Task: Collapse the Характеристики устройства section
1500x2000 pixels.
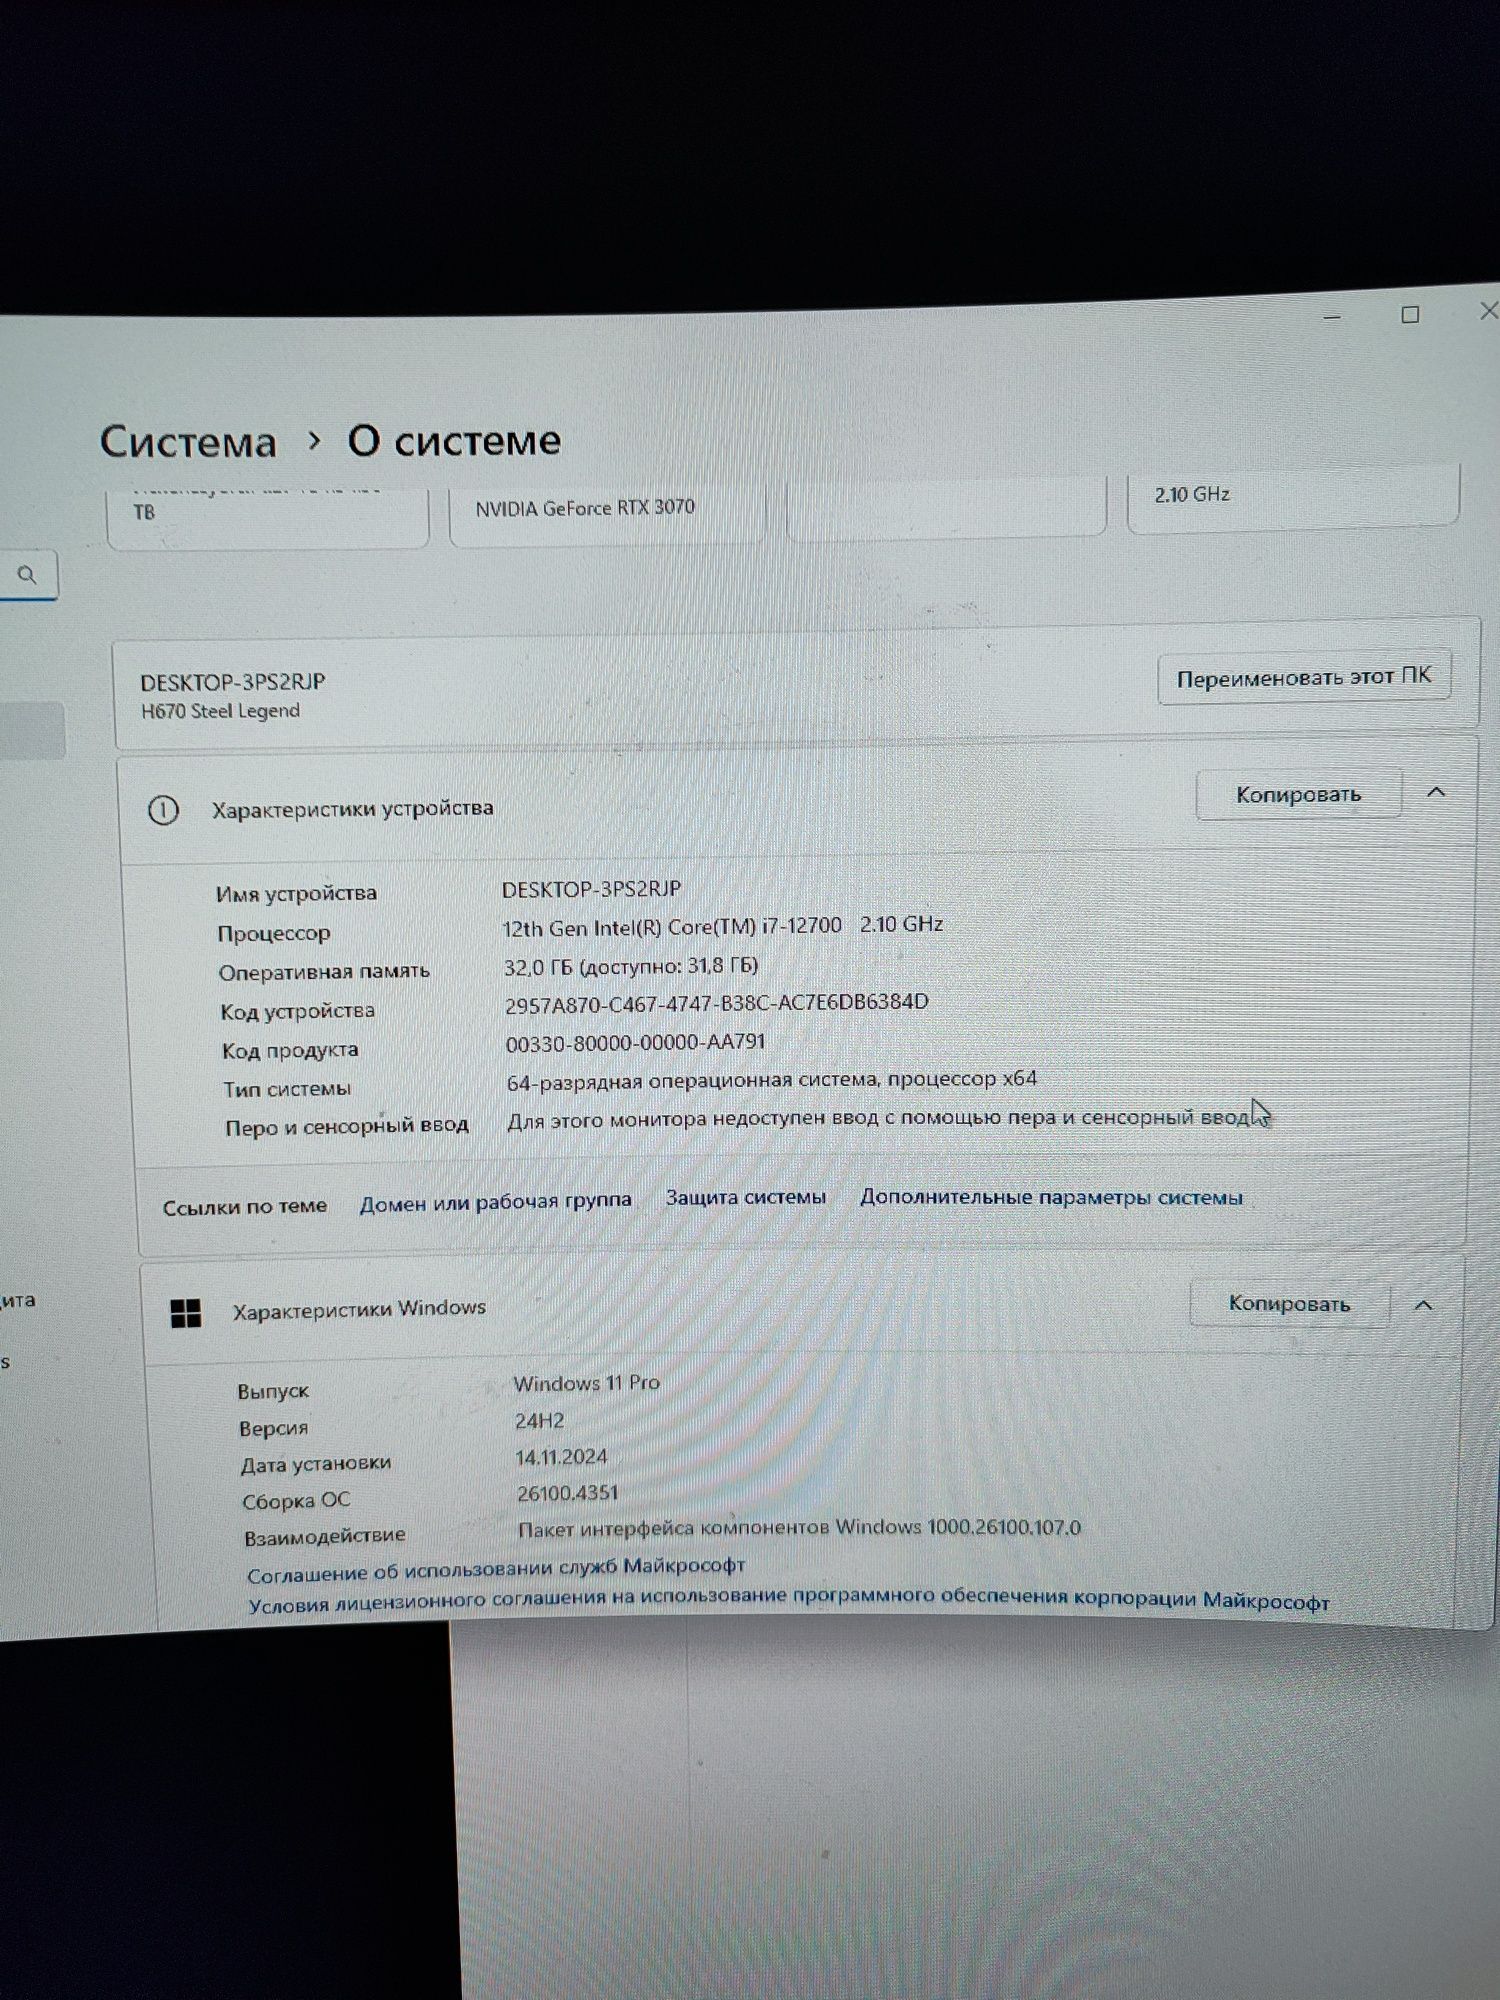Action: [1437, 792]
